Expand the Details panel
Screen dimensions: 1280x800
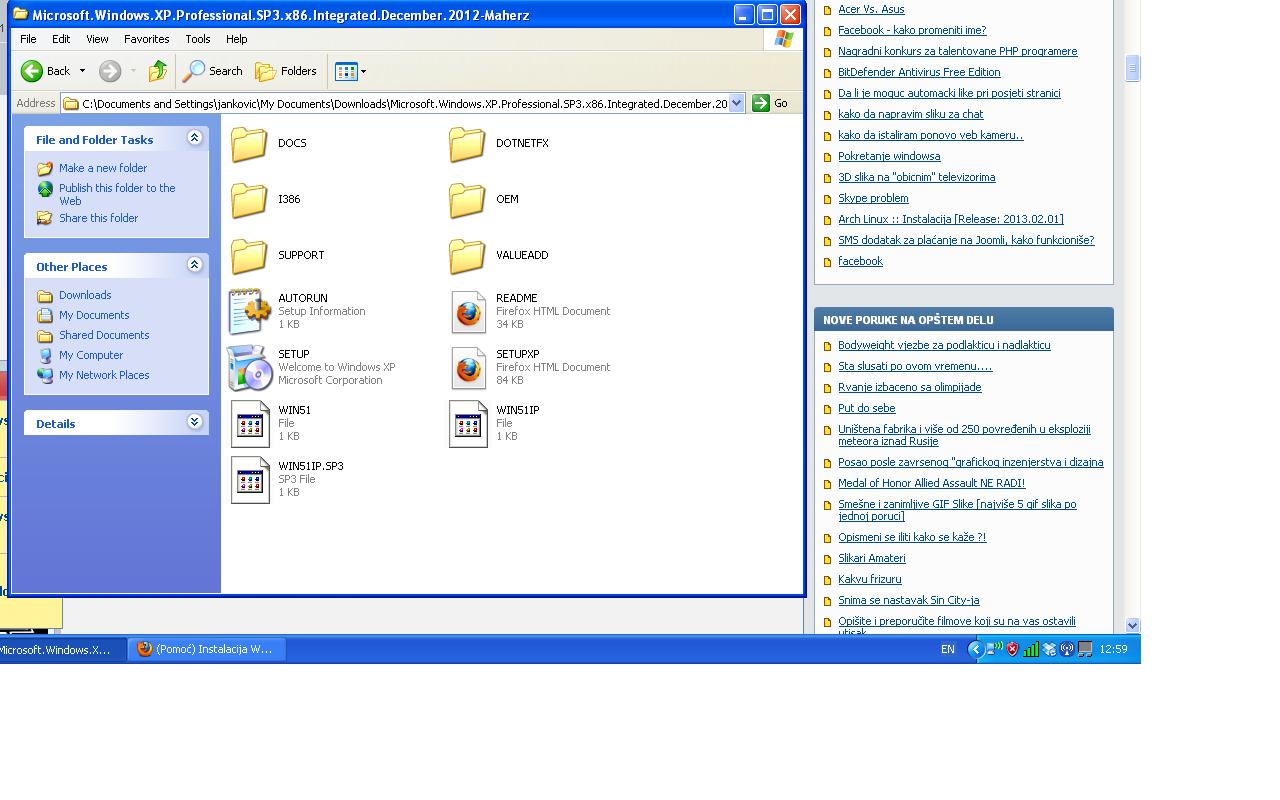(195, 422)
